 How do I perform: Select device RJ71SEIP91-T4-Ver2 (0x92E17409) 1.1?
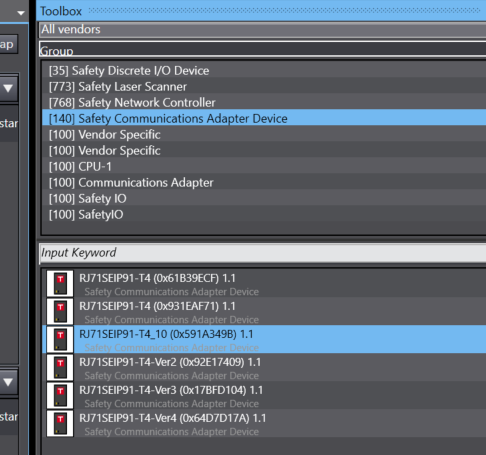click(x=264, y=368)
